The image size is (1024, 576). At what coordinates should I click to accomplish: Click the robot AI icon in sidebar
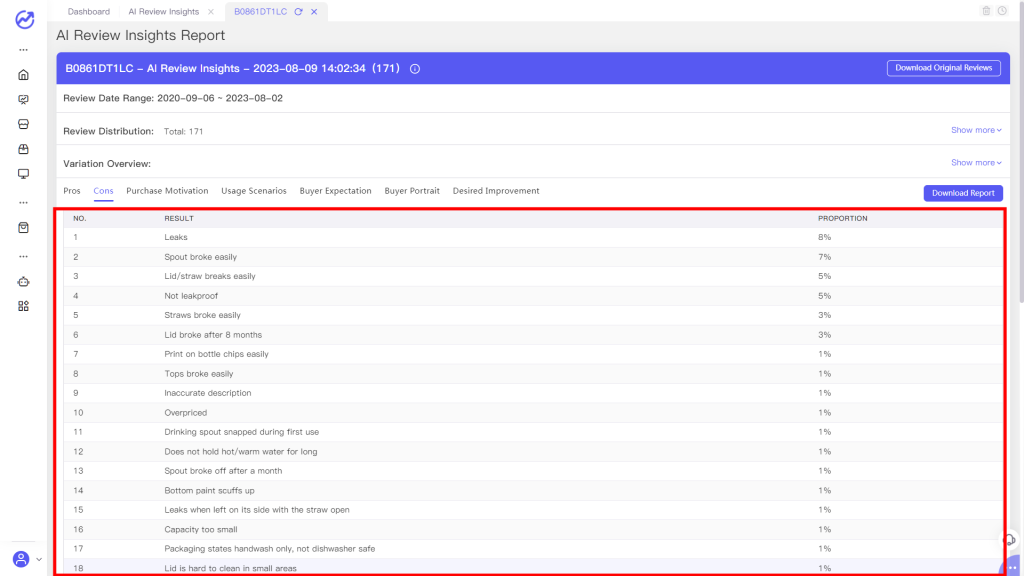[x=23, y=281]
